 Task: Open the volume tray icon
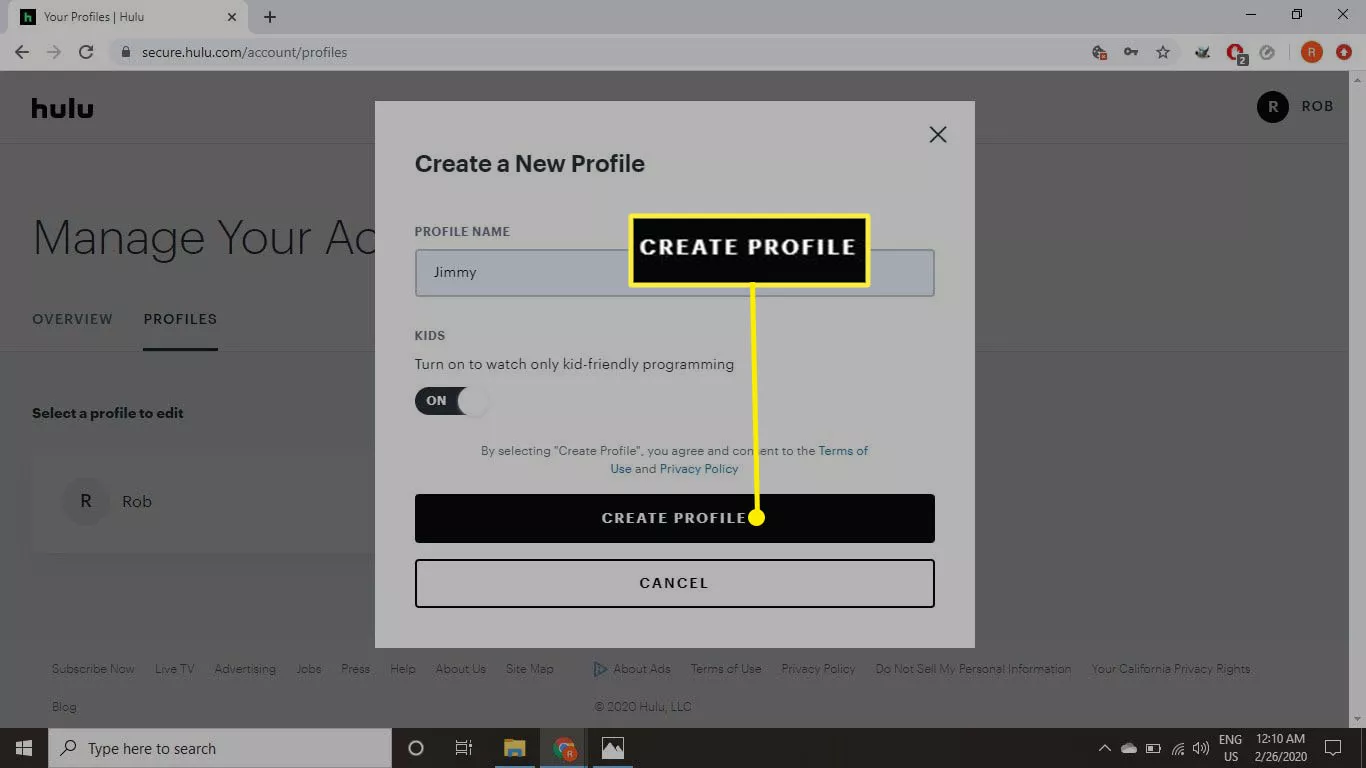(1201, 748)
